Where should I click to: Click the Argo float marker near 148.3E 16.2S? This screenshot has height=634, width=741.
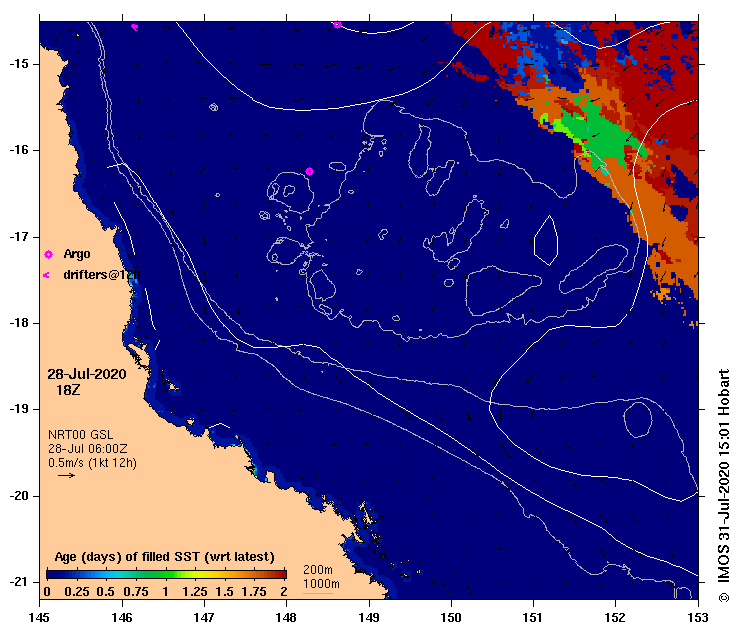[309, 171]
